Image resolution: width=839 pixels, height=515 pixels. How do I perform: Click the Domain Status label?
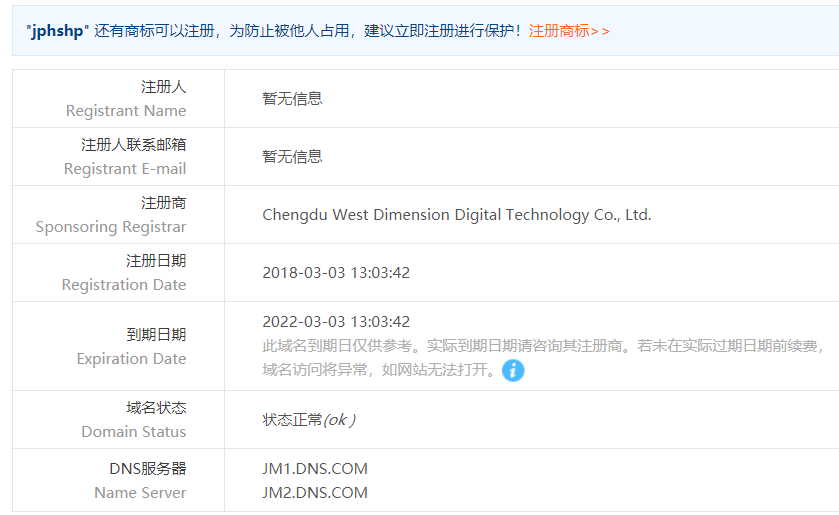pyautogui.click(x=134, y=431)
